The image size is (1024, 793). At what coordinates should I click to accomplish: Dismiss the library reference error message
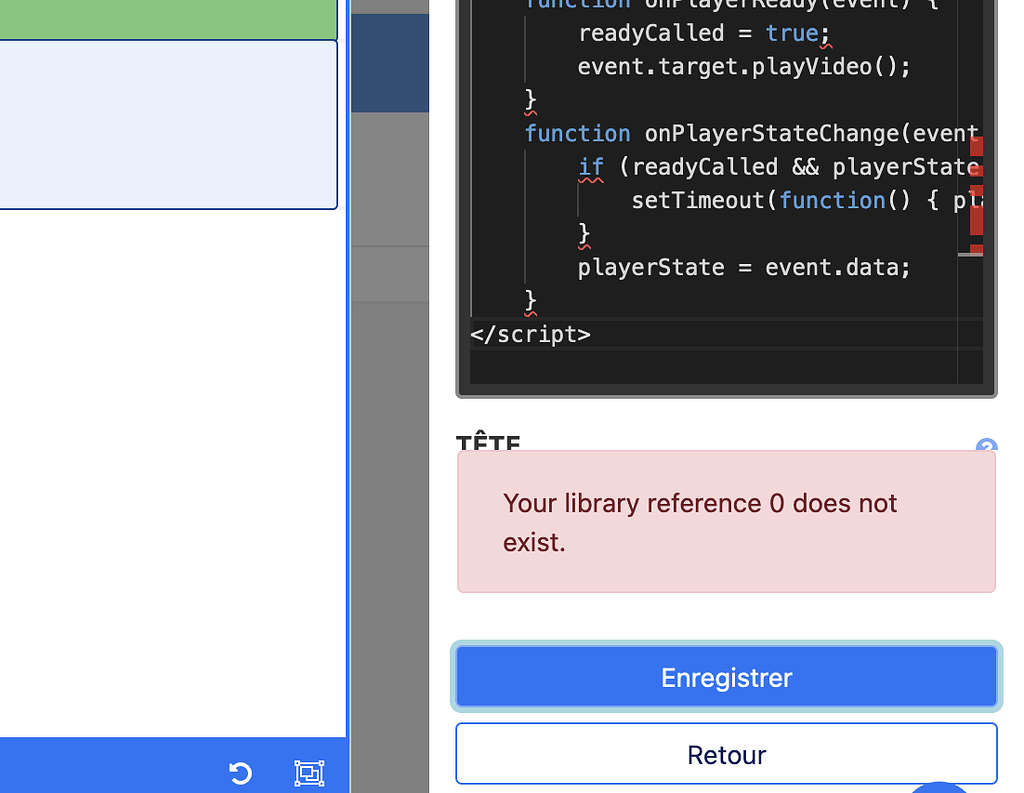(726, 521)
